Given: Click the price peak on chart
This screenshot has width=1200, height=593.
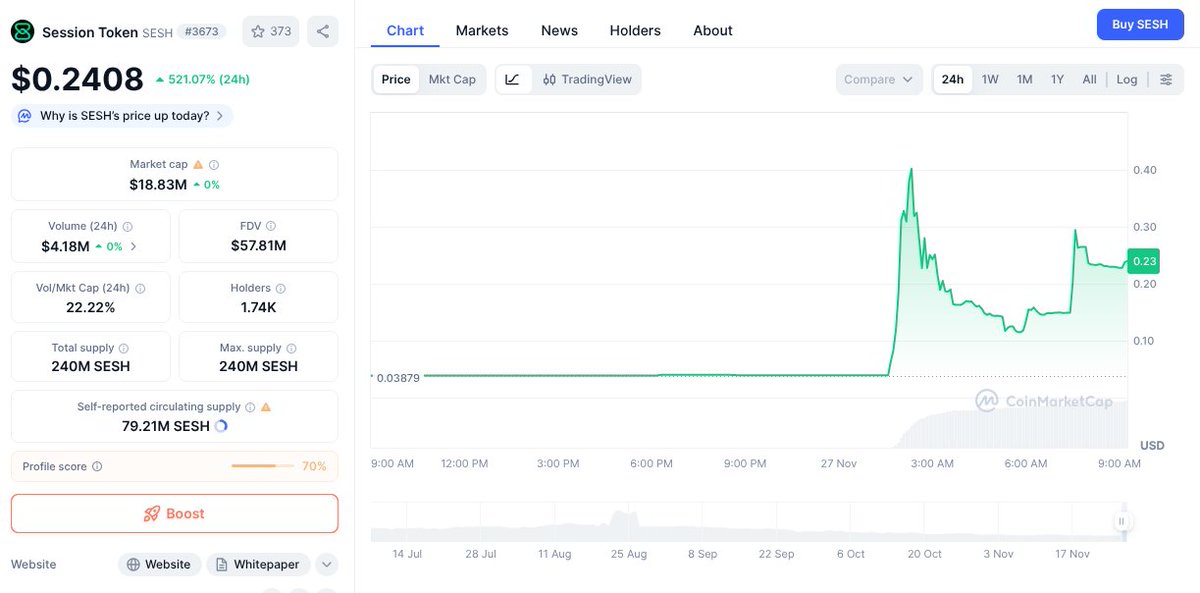Looking at the screenshot, I should [x=911, y=169].
